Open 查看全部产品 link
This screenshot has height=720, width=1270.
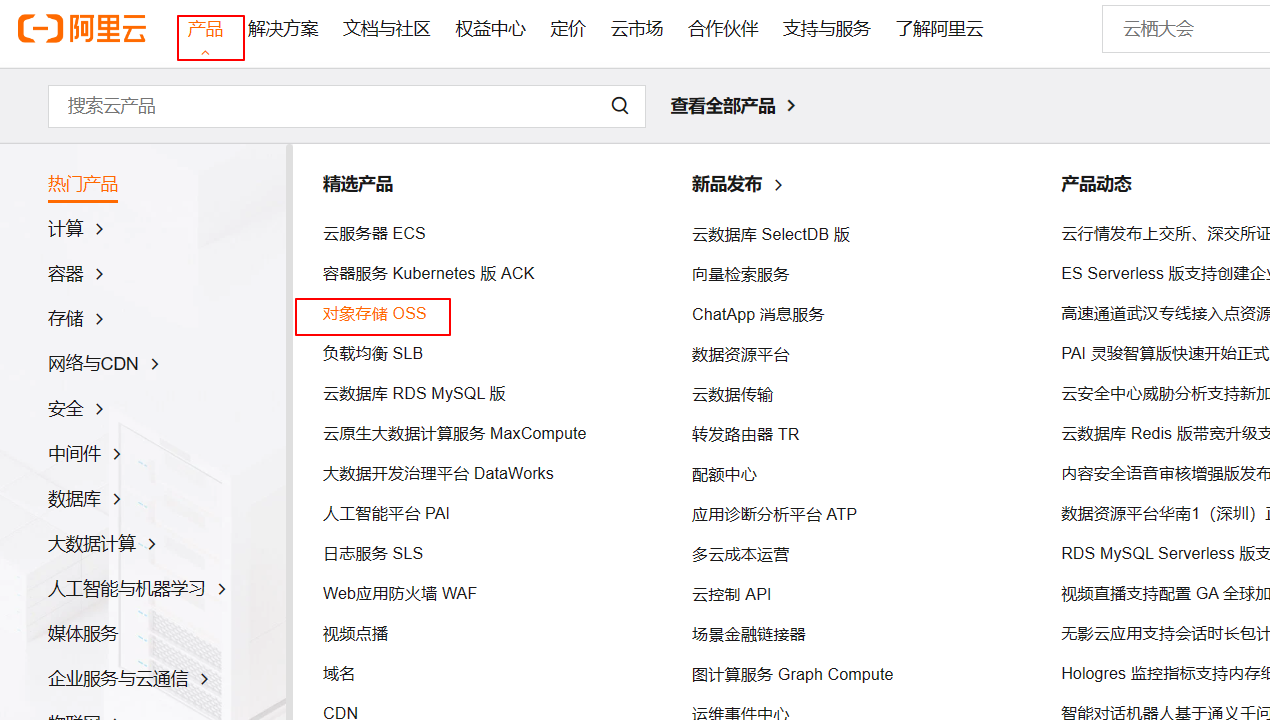732,106
